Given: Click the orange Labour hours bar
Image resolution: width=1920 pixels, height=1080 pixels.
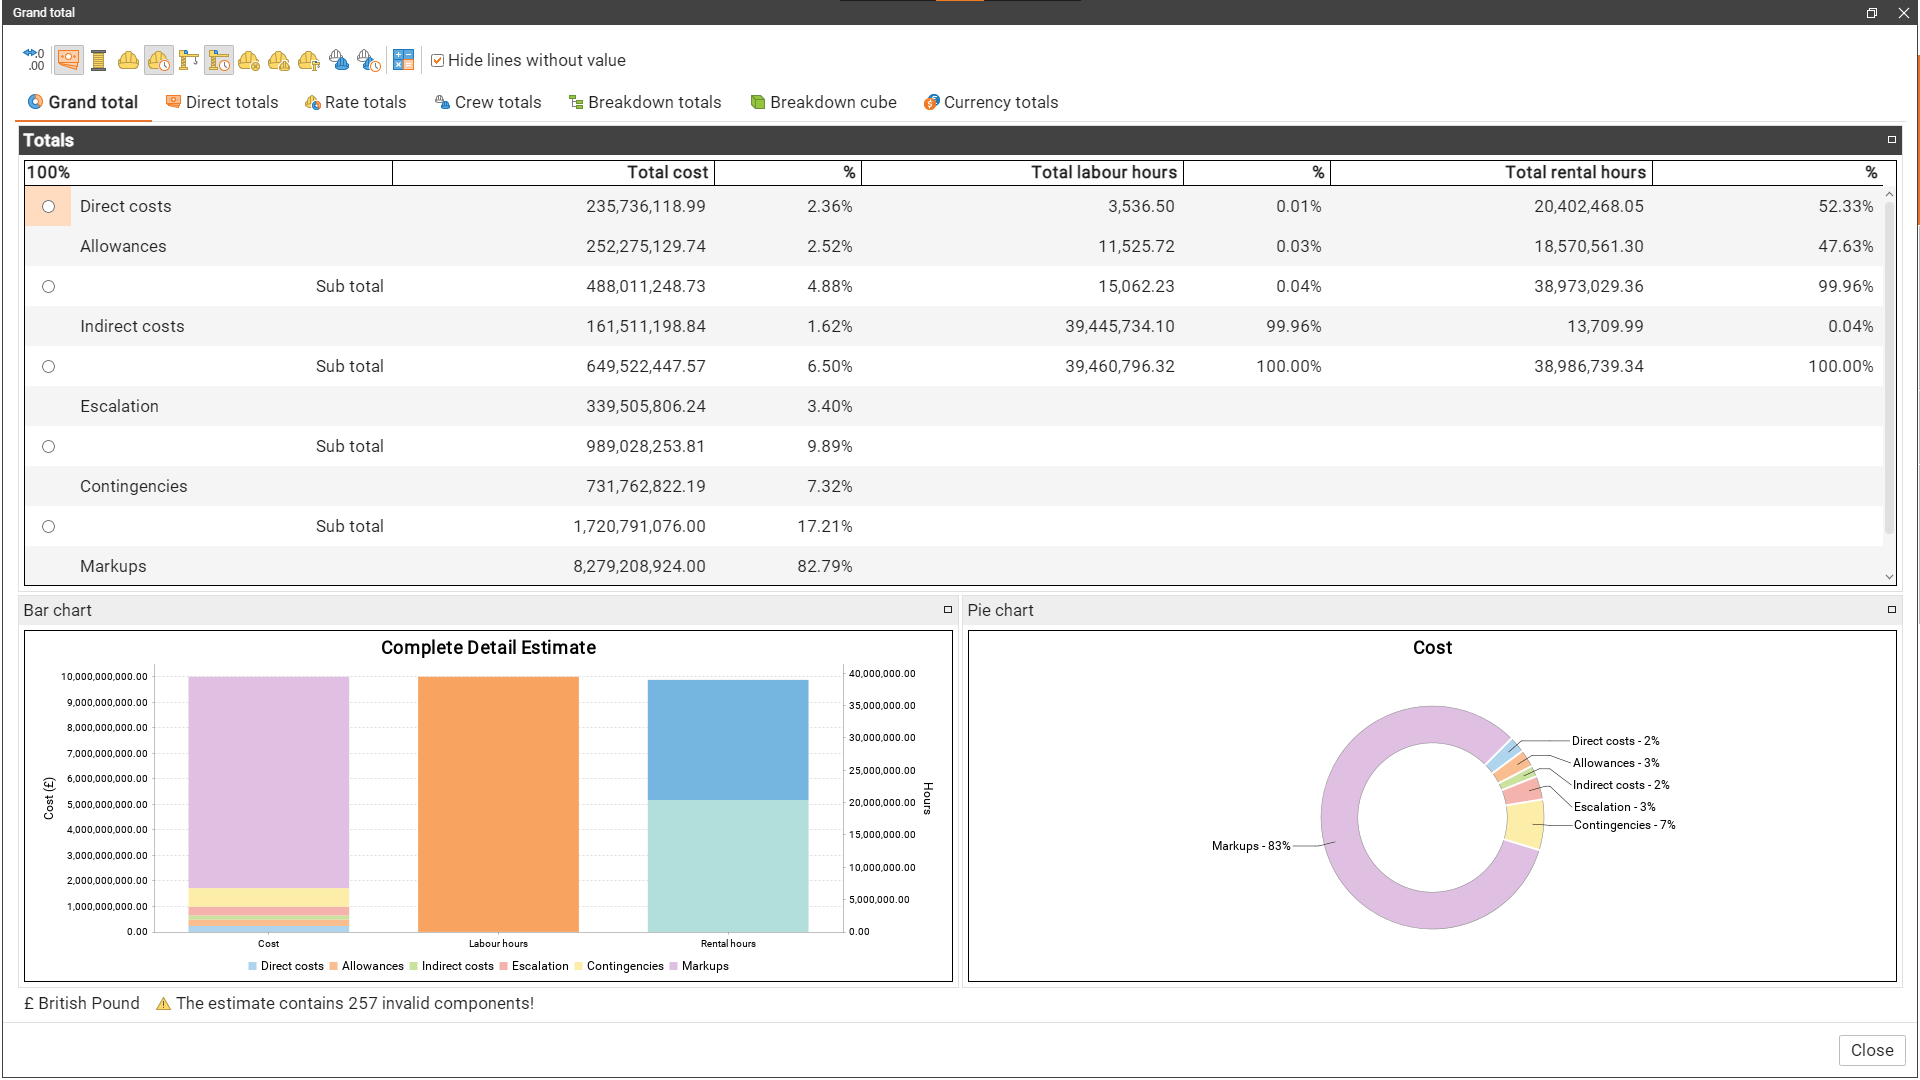Looking at the screenshot, I should pos(498,804).
